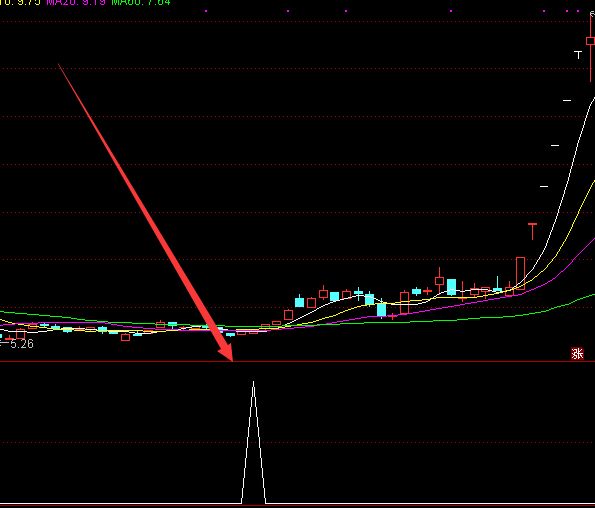Screen dimensions: 595x508
Task: Click the white T-shaped limit-up candle
Action: tap(578, 55)
